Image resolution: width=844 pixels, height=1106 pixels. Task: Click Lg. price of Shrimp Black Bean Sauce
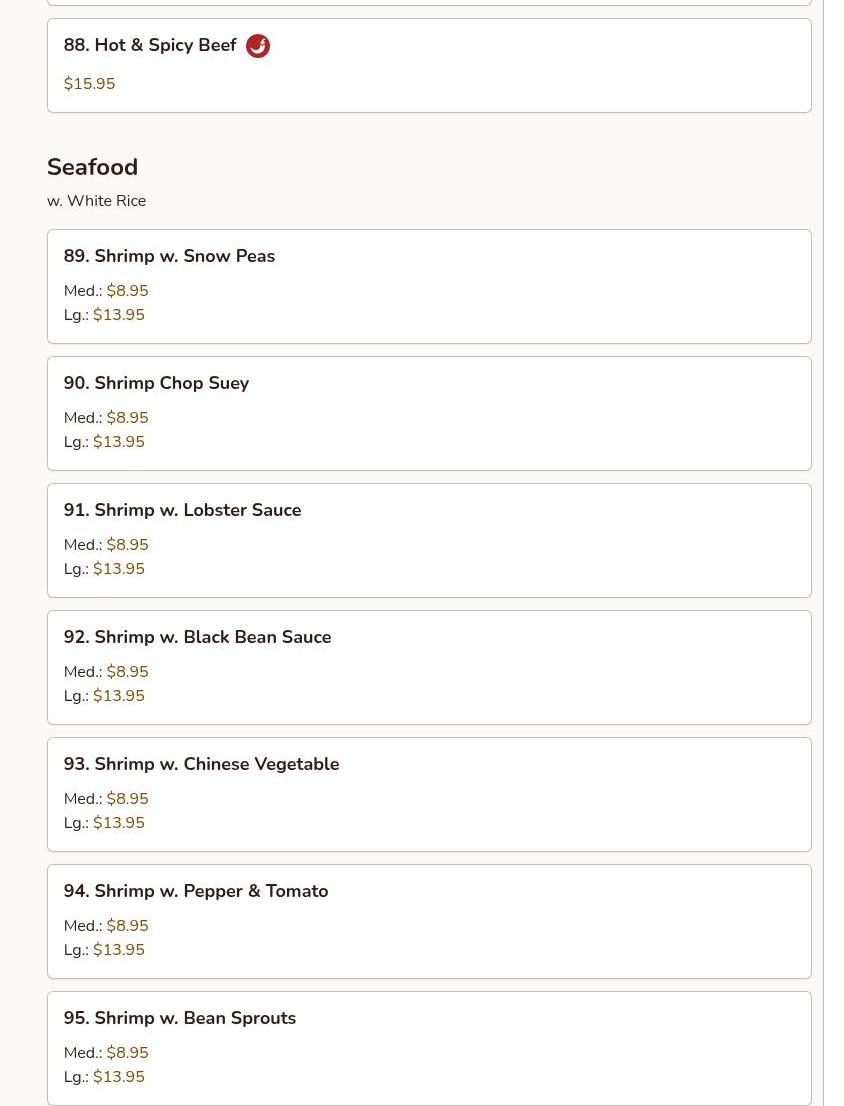pyautogui.click(x=118, y=696)
